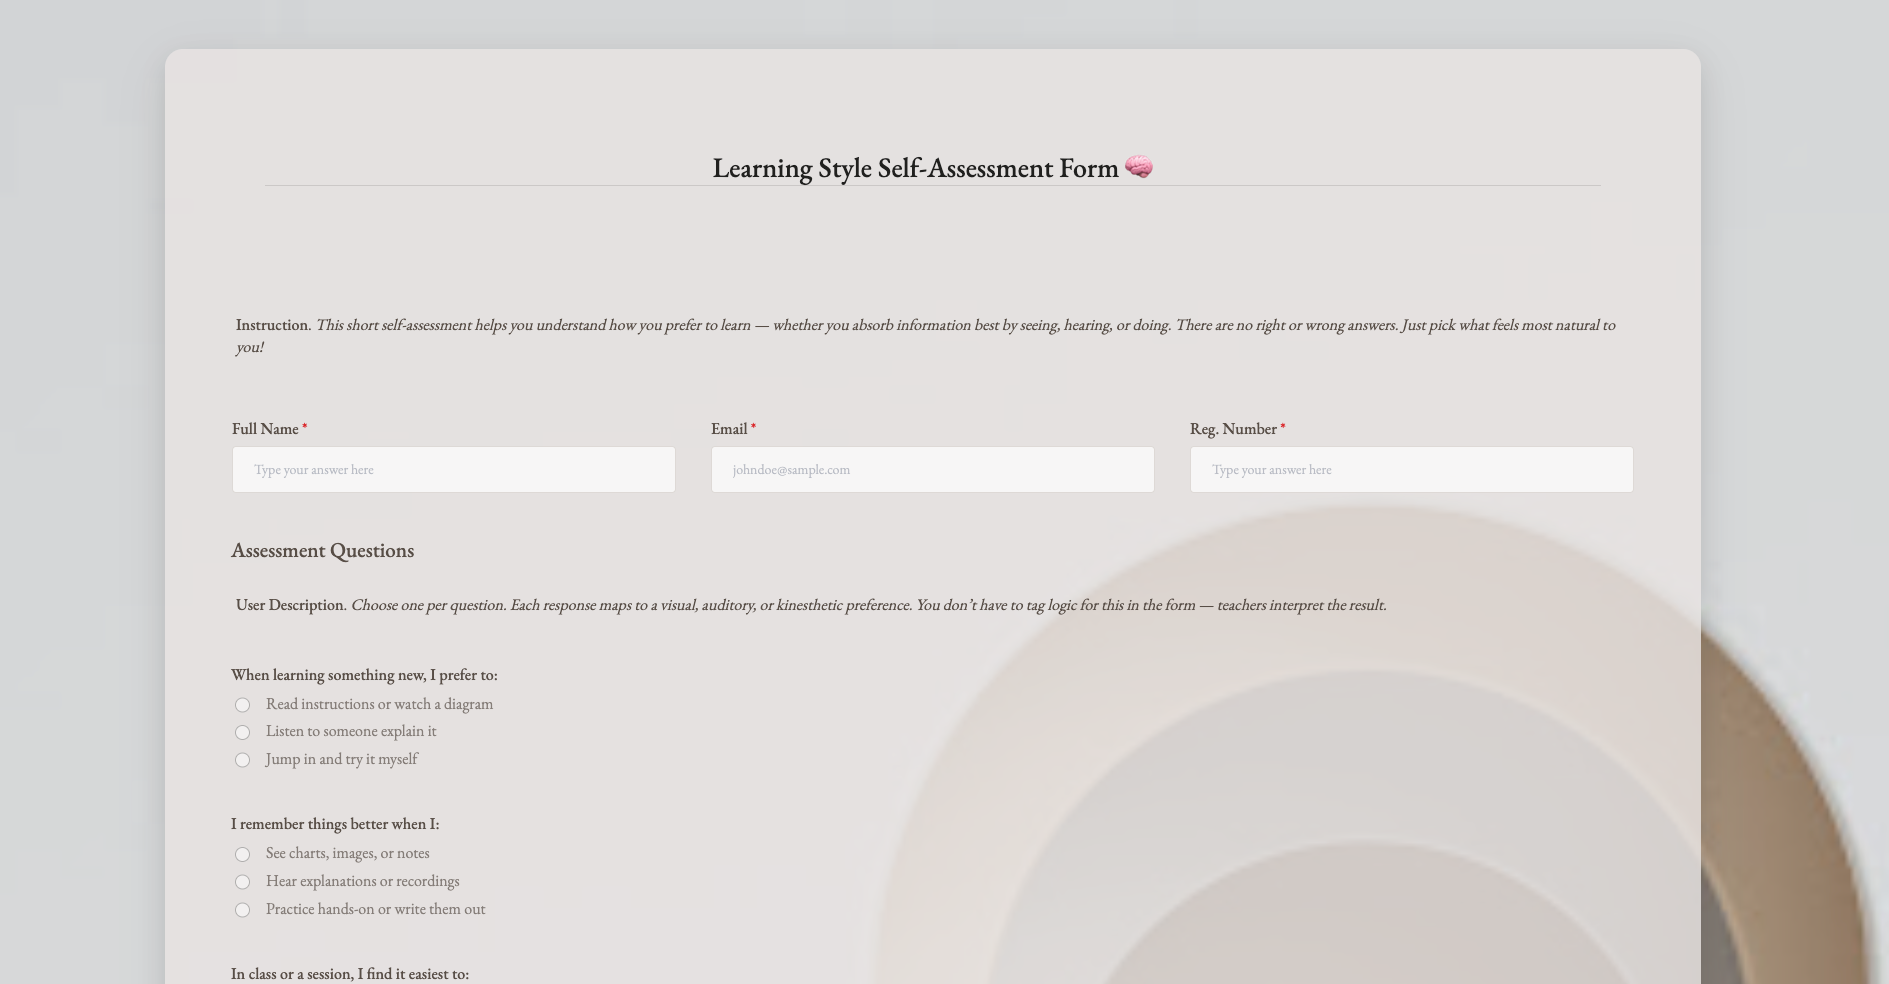Click the Reg. Number text input
1889x984 pixels.
tap(1410, 469)
